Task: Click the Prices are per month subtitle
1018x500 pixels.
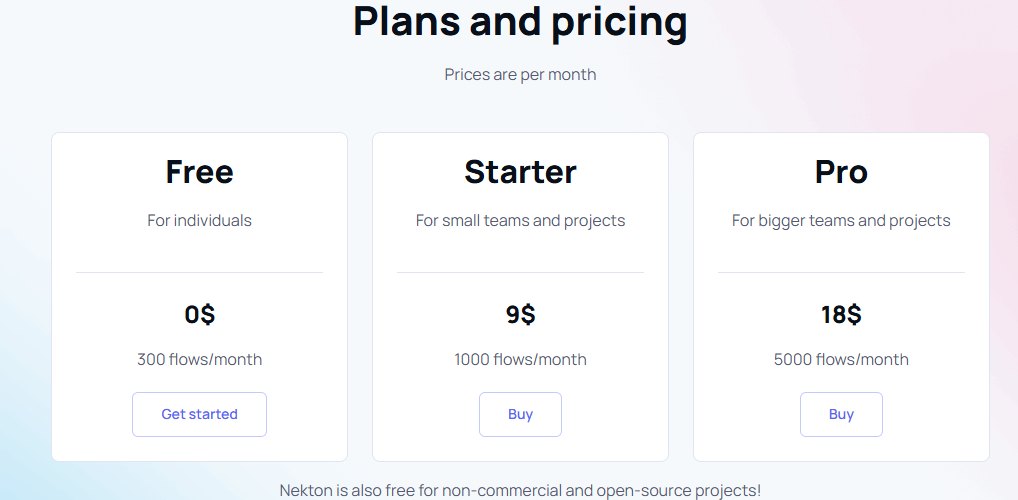Action: 520,74
